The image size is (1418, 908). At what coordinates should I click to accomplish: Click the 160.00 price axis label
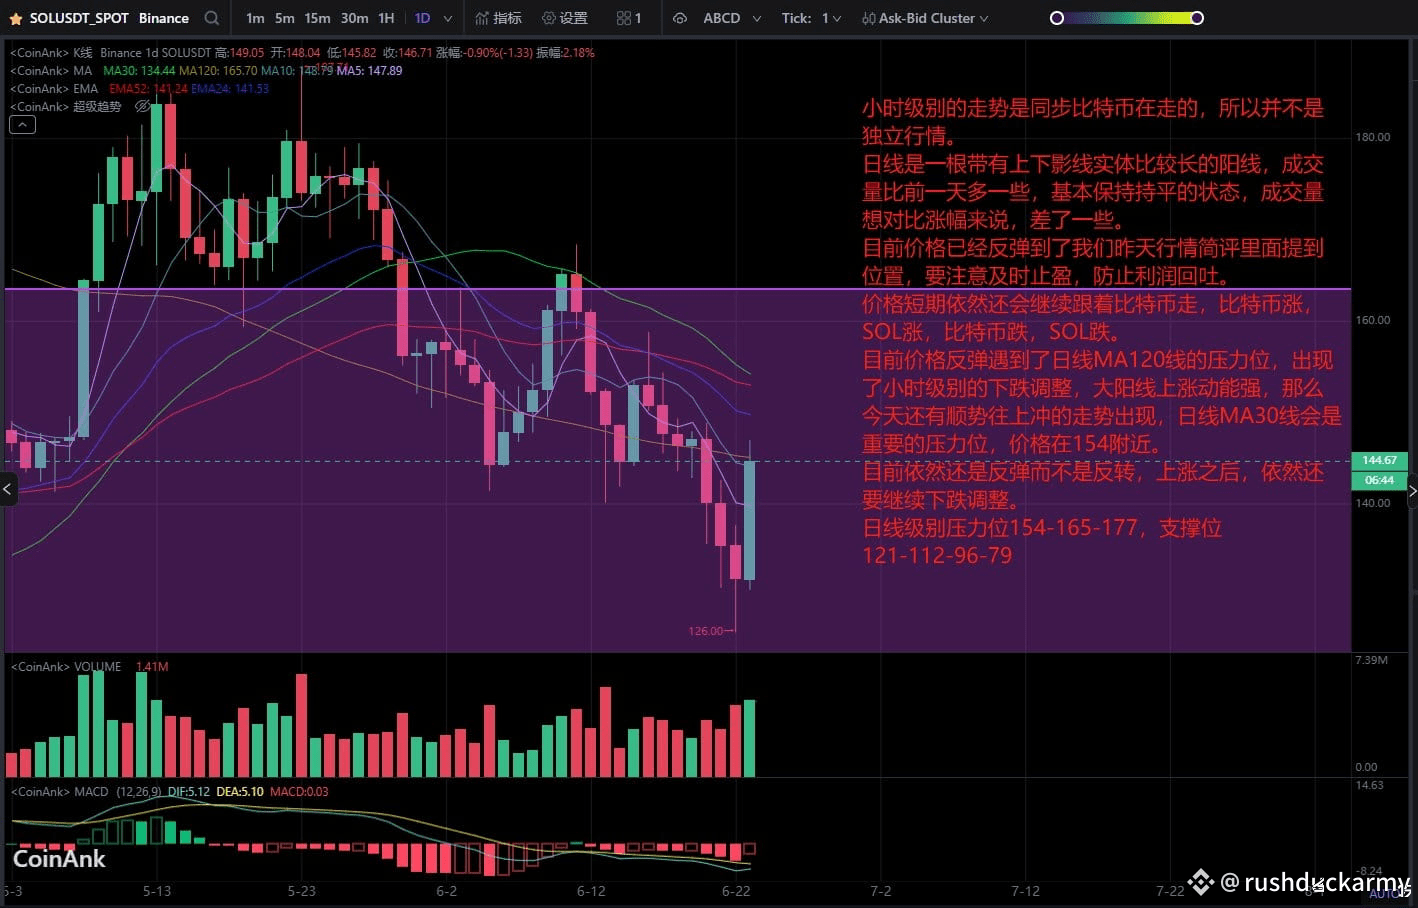click(x=1372, y=320)
